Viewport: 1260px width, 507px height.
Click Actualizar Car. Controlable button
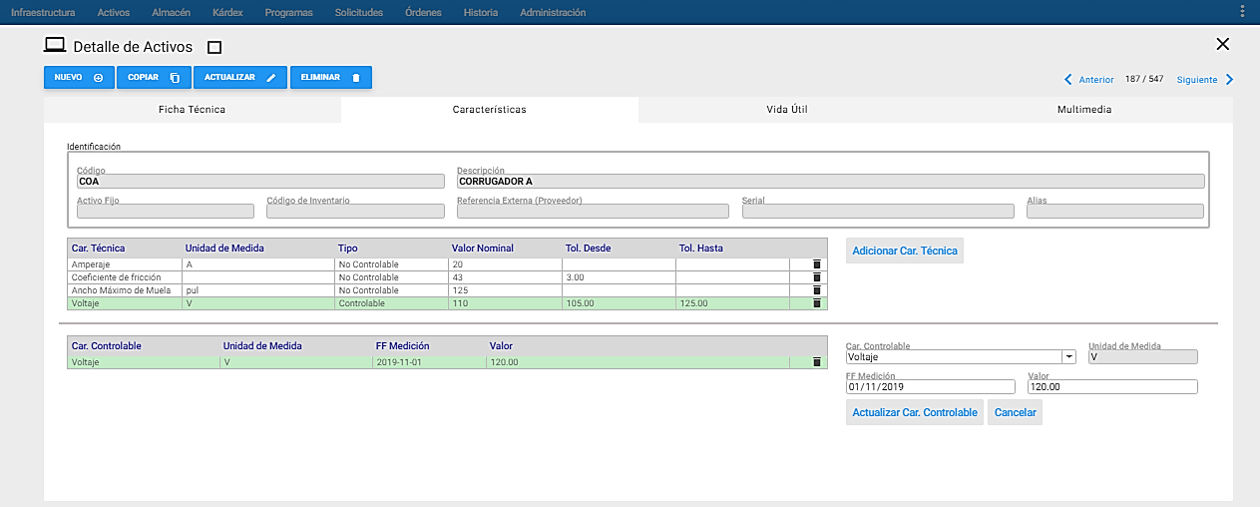pyautogui.click(x=915, y=412)
